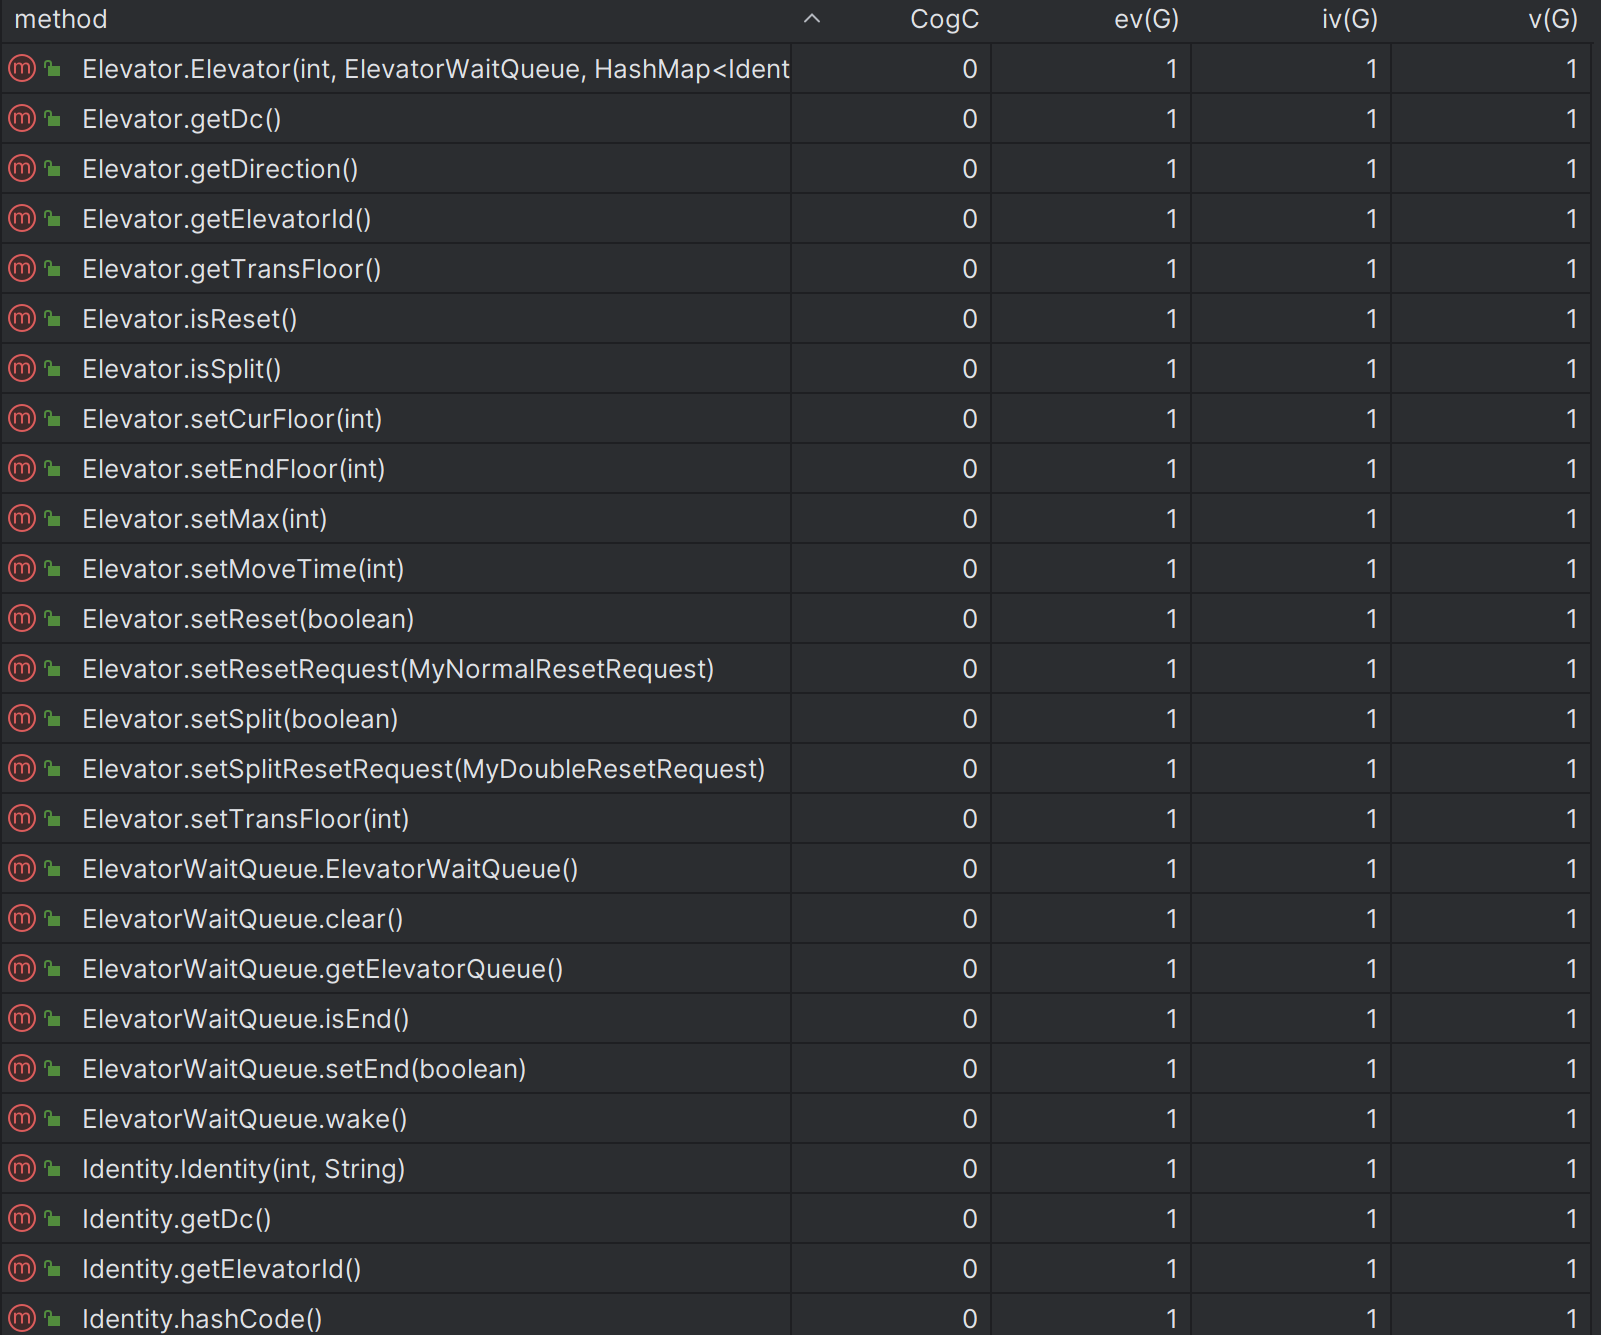Select the Elevator.setResetRequest(MyNormalResetRequest) method name

[x=398, y=669]
